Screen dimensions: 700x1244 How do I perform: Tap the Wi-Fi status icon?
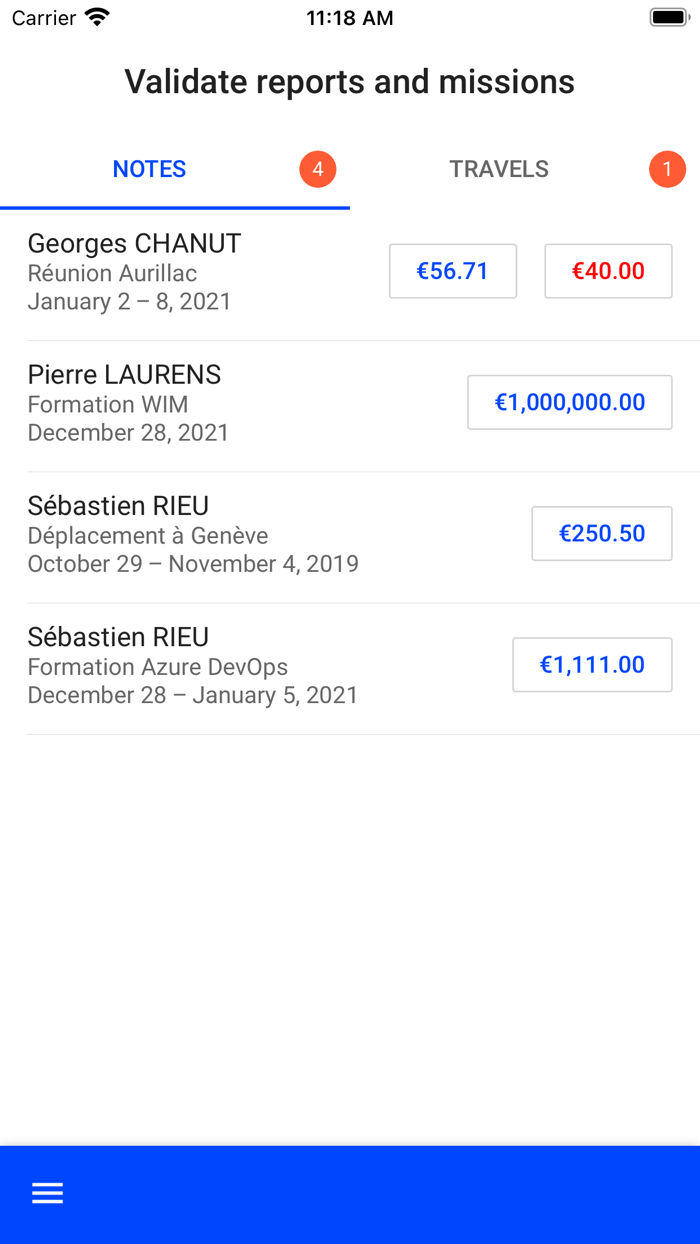click(x=97, y=17)
